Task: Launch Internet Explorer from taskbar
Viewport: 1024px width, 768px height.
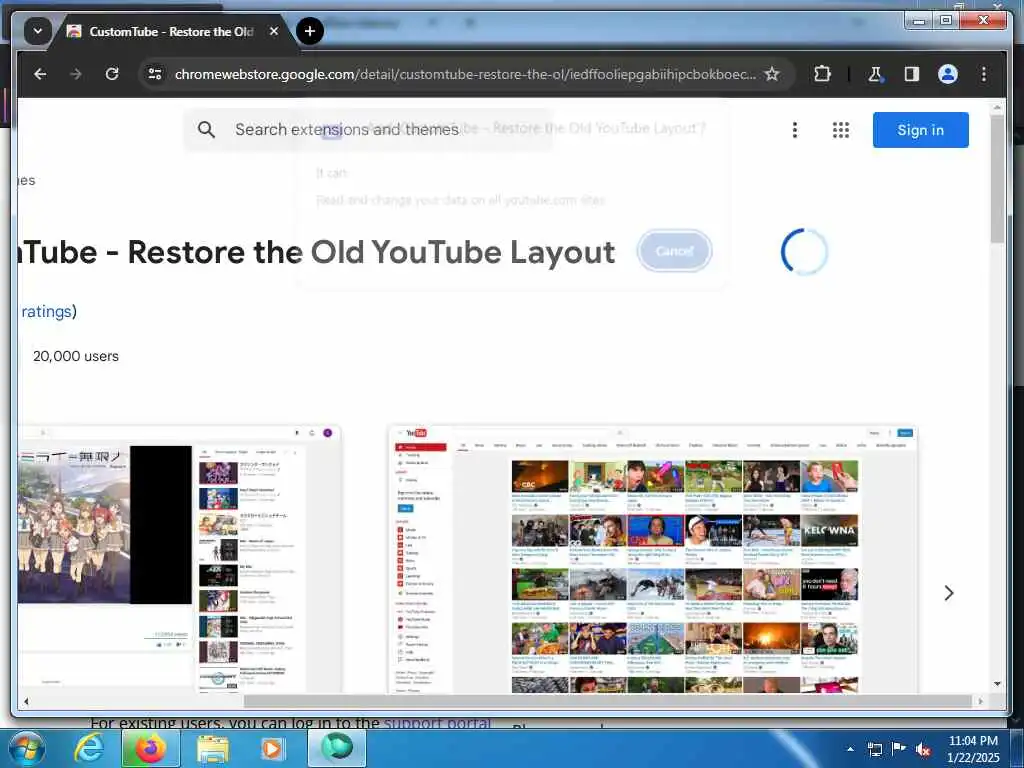Action: [88, 748]
